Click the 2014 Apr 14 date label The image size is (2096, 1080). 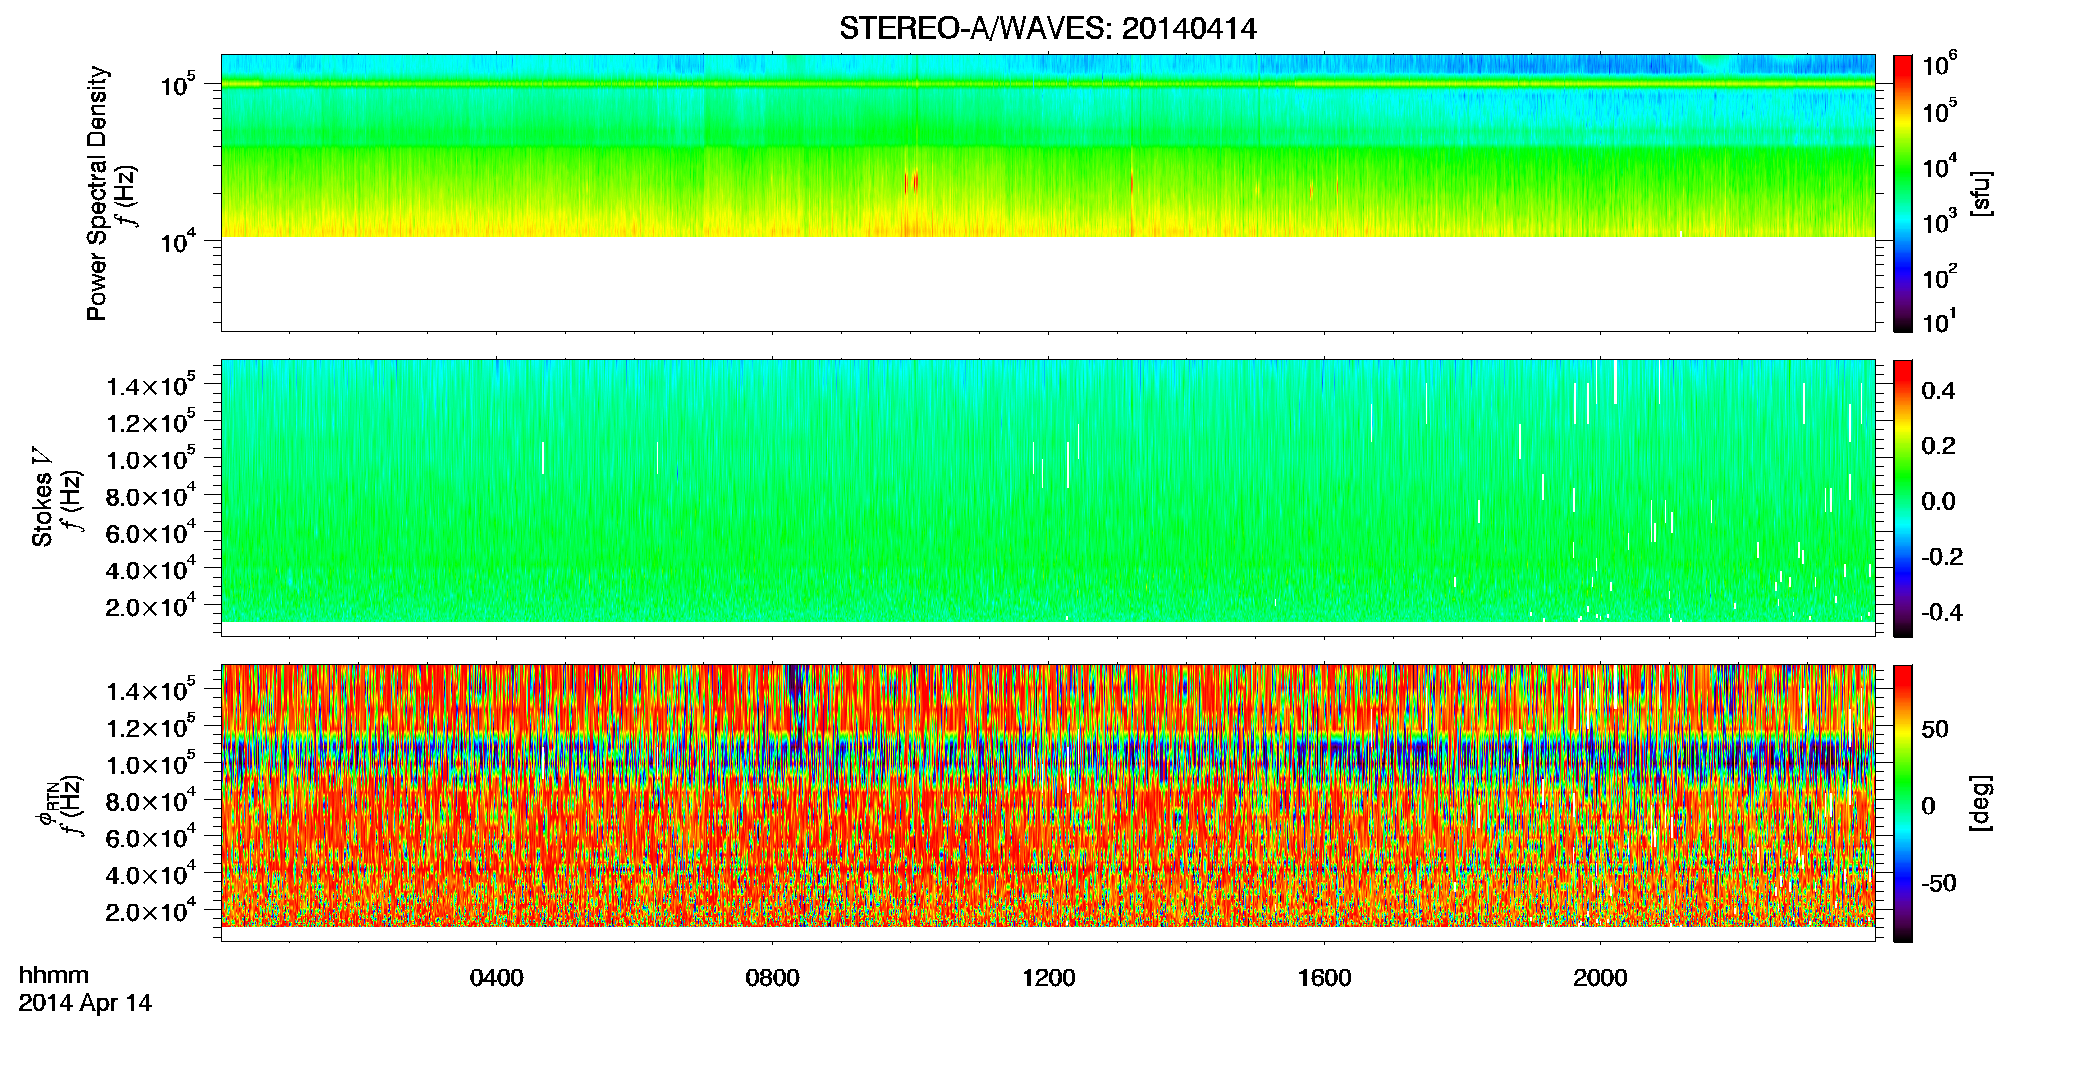pos(85,1003)
